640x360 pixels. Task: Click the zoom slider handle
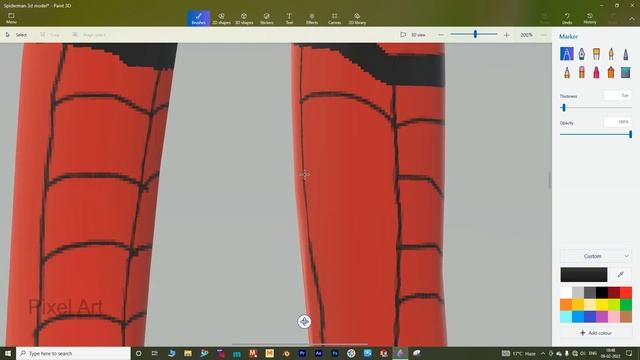point(475,35)
